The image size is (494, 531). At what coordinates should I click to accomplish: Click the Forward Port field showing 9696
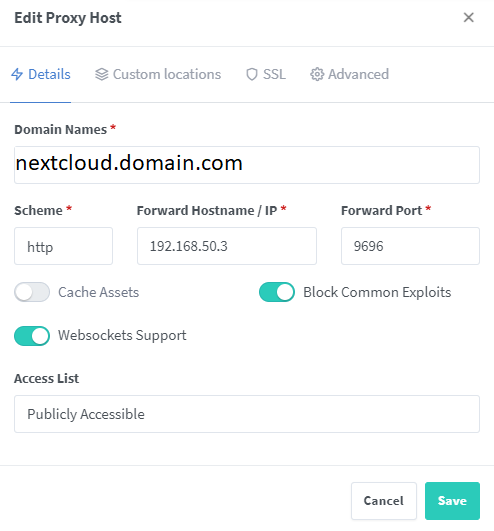pos(410,246)
